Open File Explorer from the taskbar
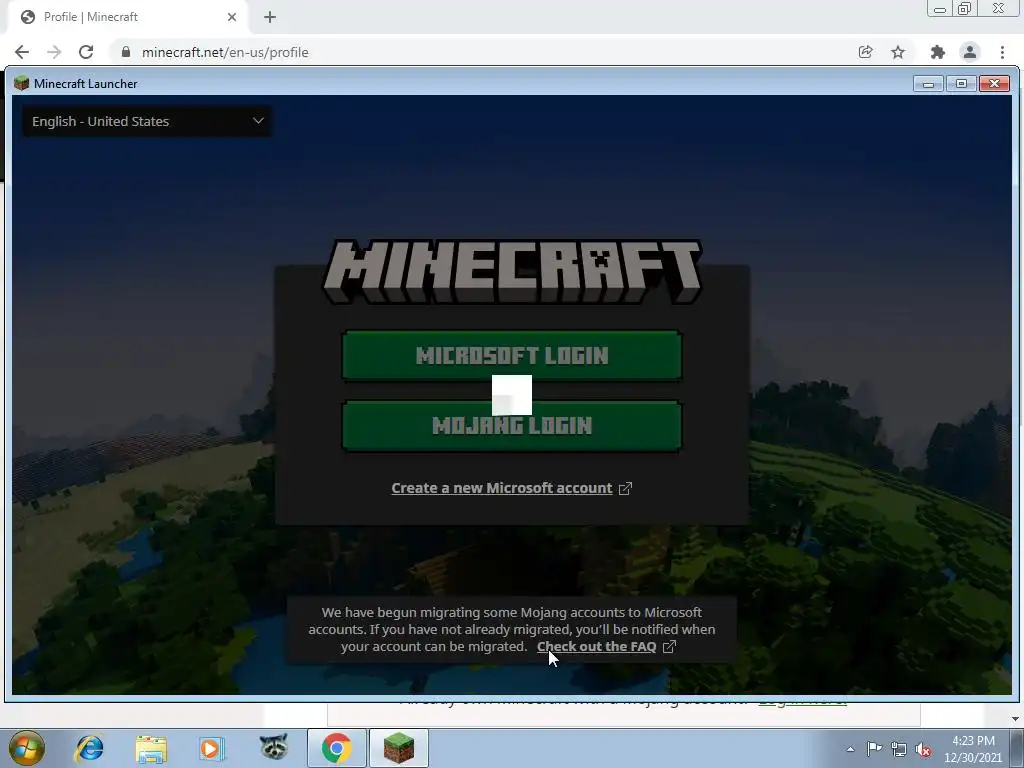This screenshot has height=768, width=1024. tap(151, 748)
